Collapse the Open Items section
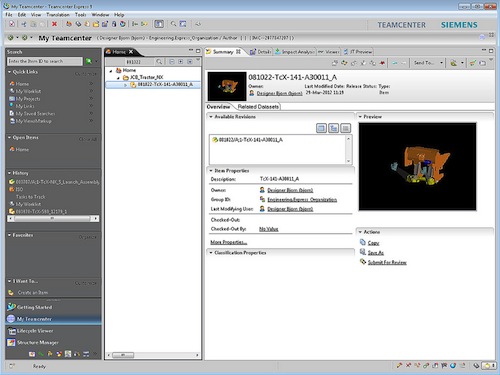This screenshot has width=500, height=375. [x=9, y=137]
